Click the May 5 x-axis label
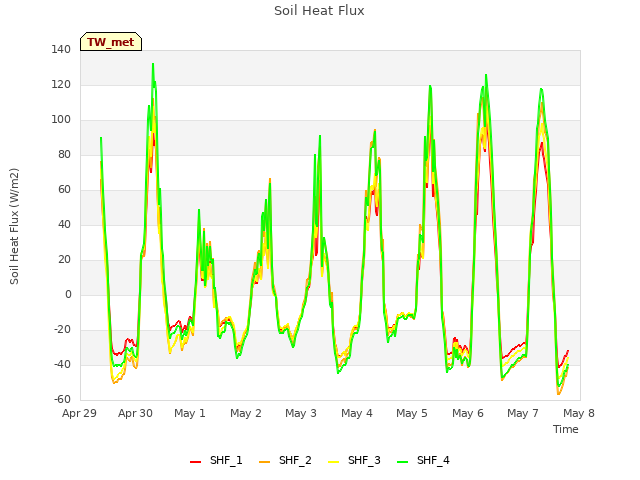Viewport: 640px width, 480px height. coord(412,413)
